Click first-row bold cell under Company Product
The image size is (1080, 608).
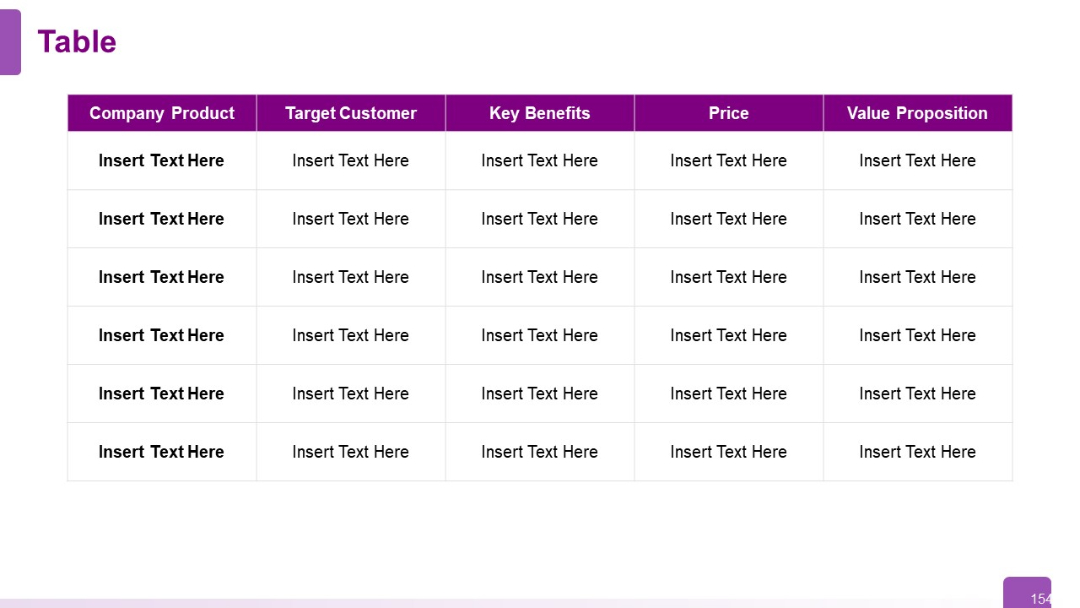pos(161,161)
